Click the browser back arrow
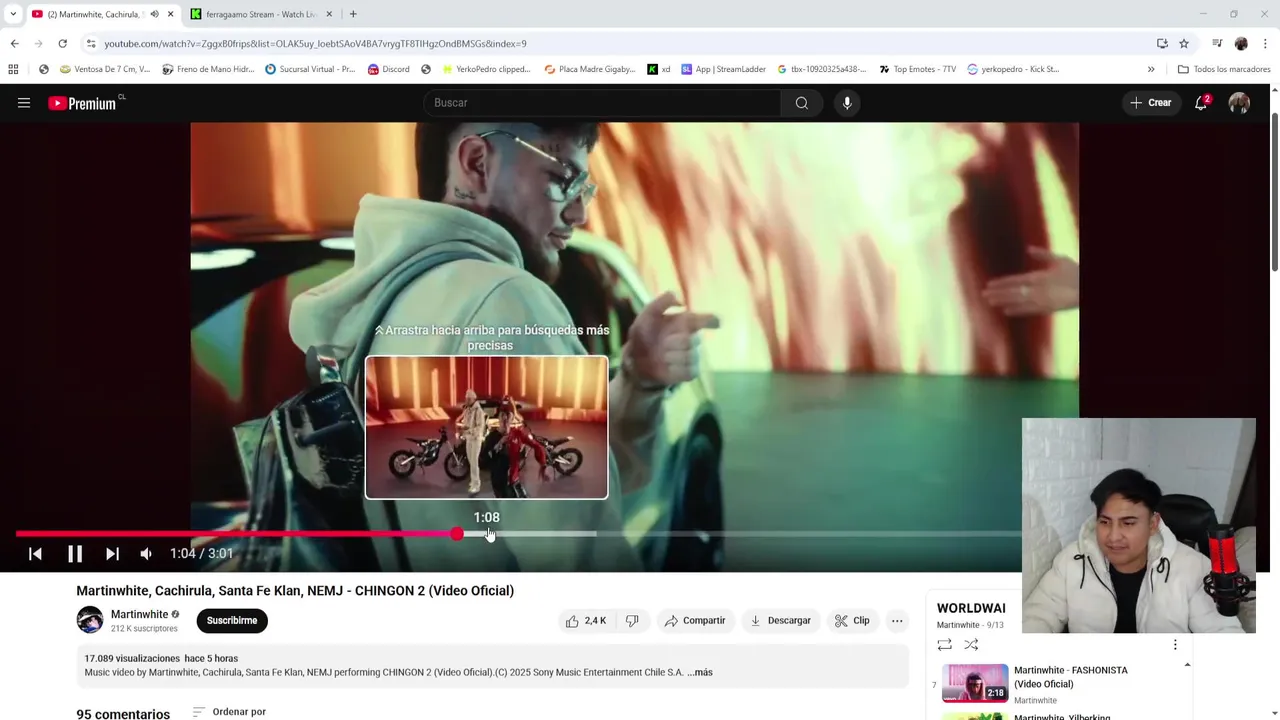This screenshot has height=720, width=1280. click(14, 43)
